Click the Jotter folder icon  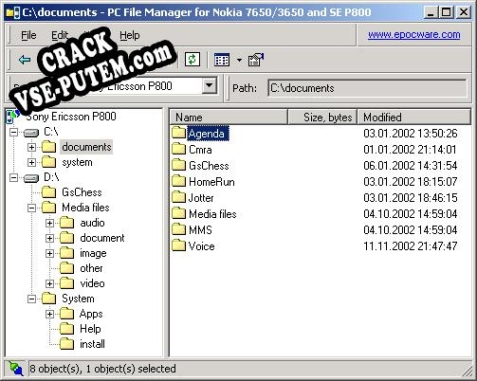click(x=179, y=197)
